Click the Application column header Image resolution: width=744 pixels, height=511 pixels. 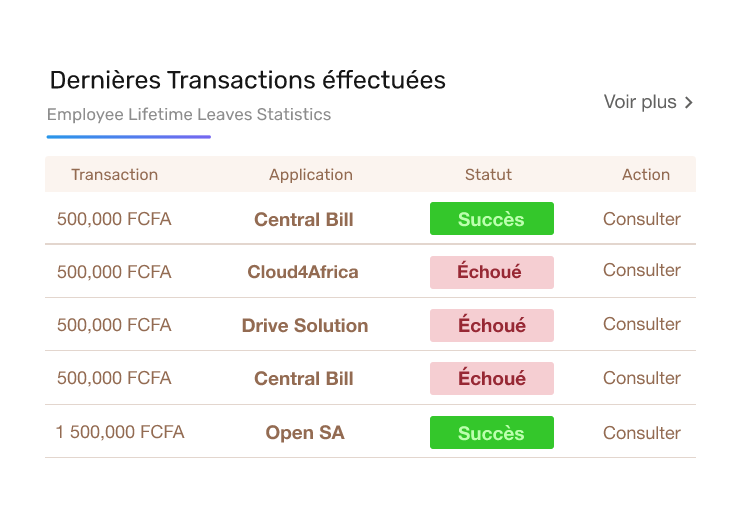point(310,174)
